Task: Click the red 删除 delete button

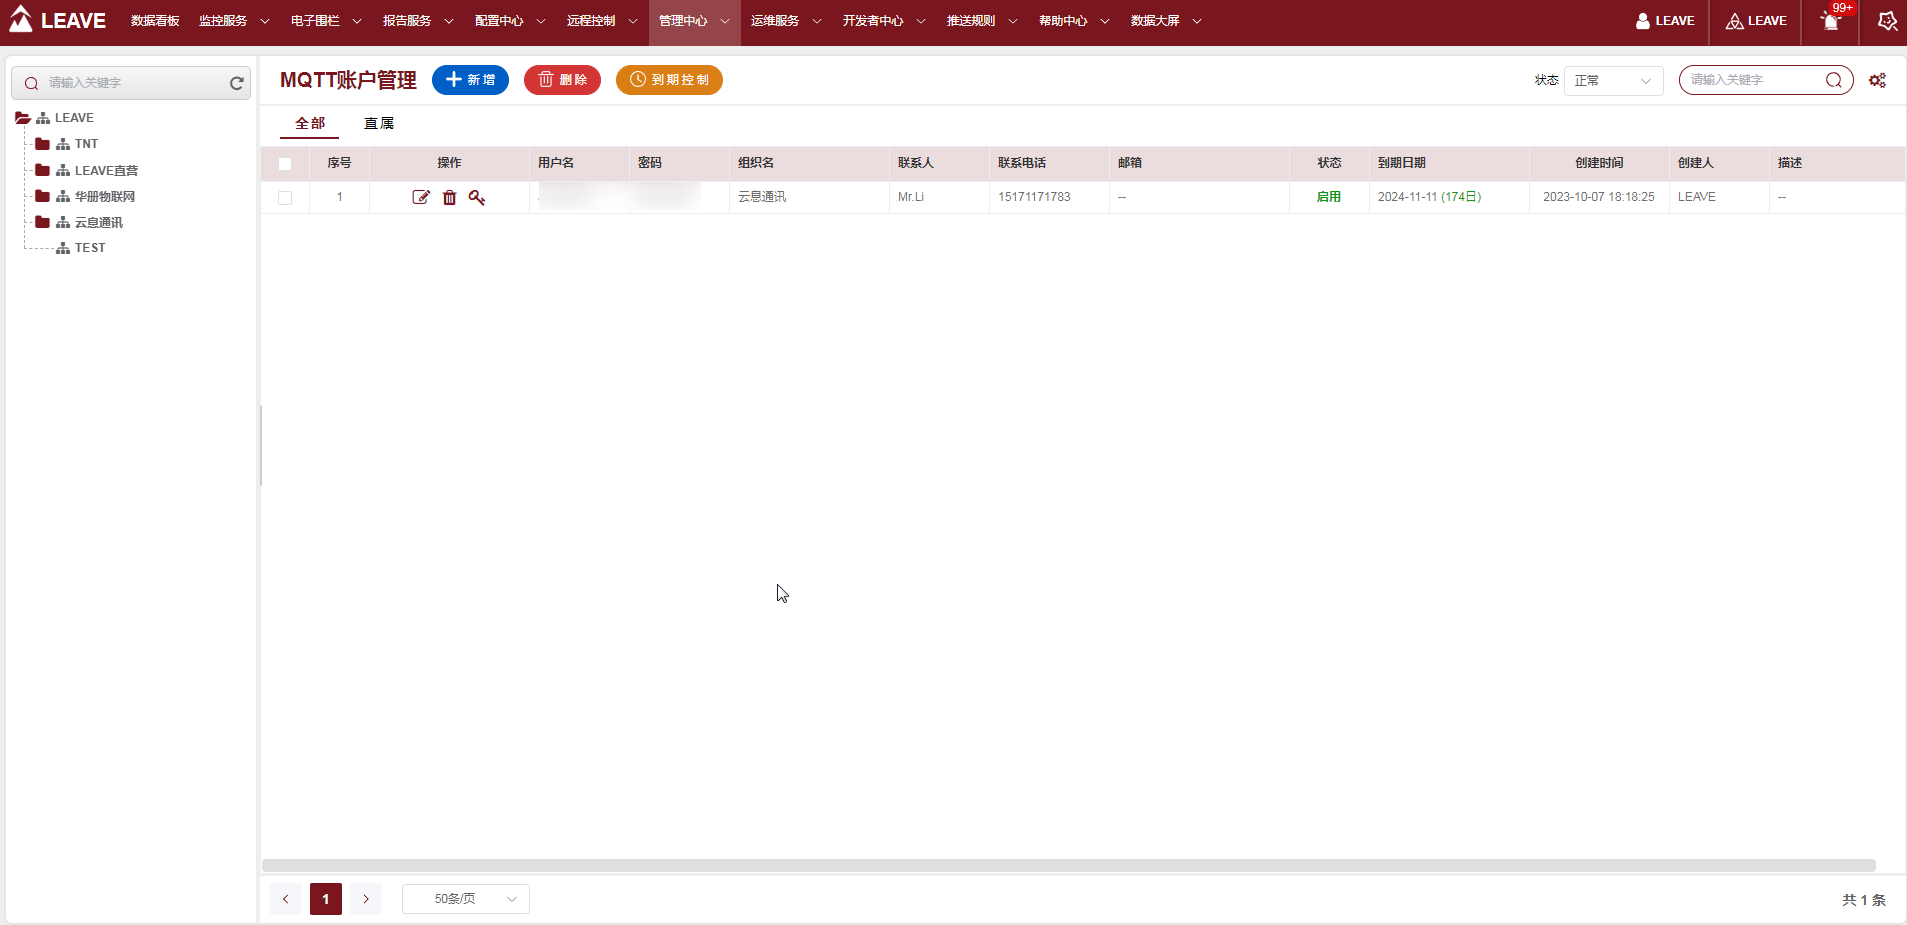Action: pos(562,80)
